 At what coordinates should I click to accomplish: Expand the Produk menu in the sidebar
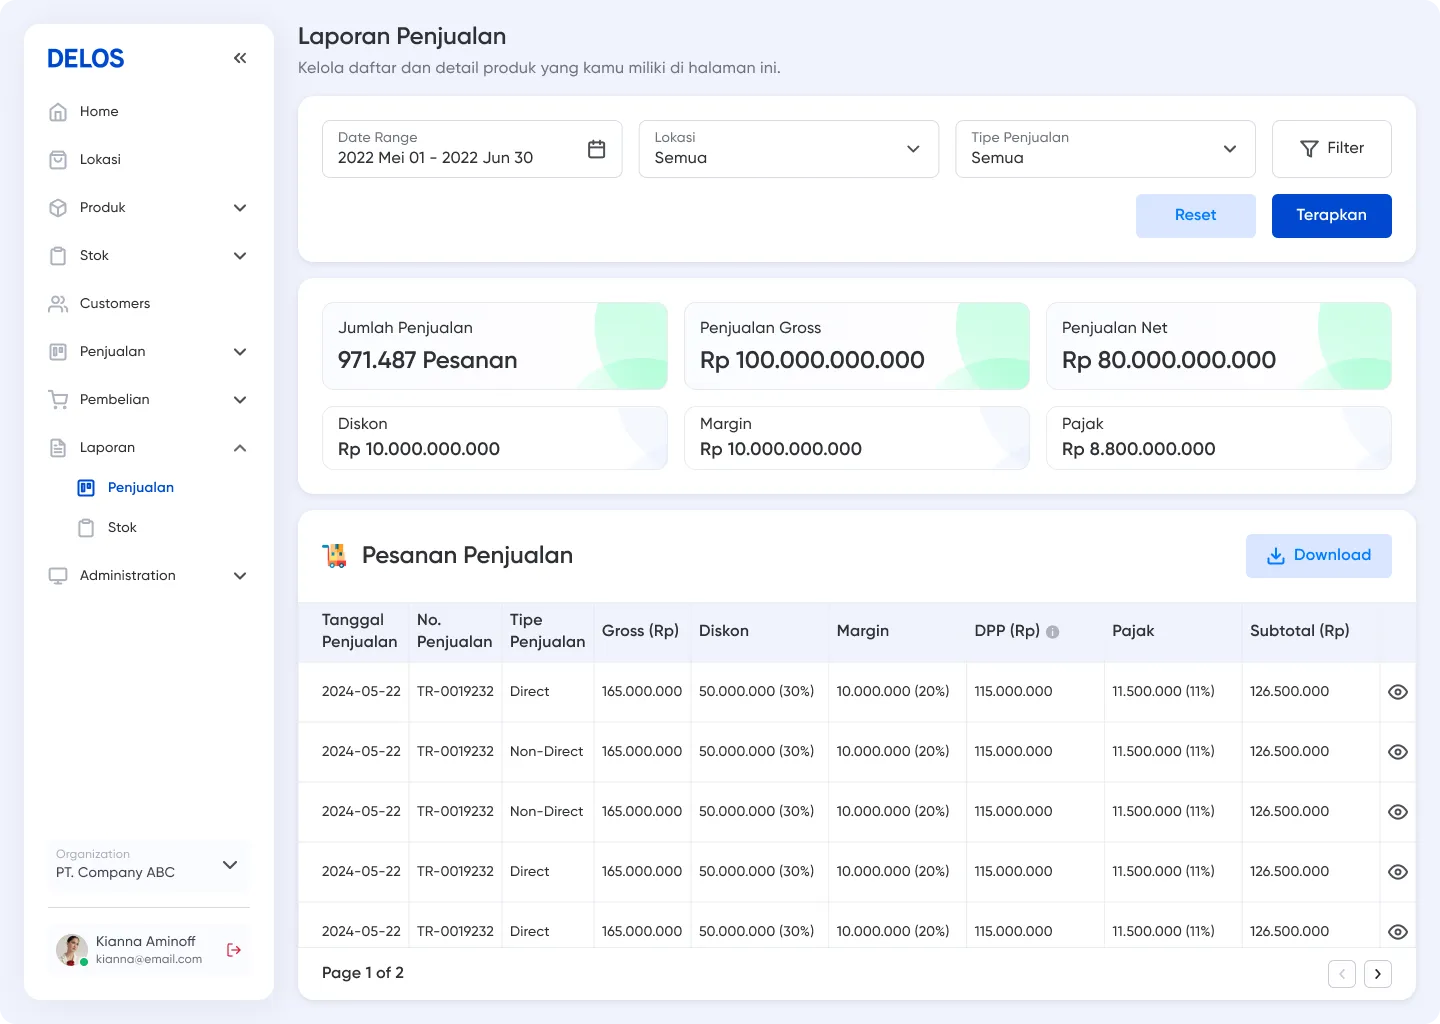pos(148,208)
